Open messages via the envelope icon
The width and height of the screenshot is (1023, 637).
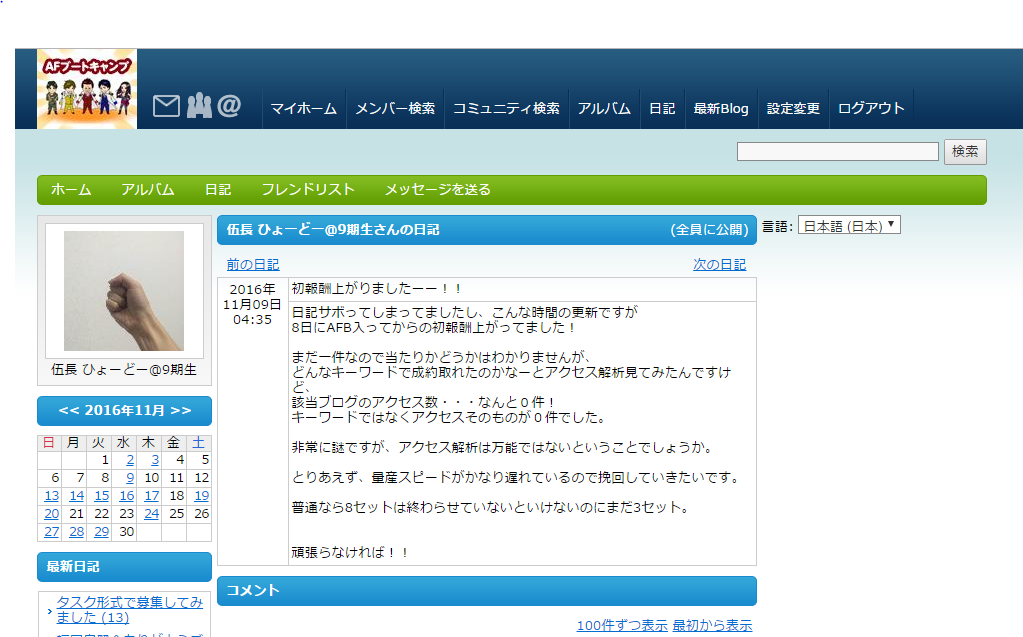point(166,106)
